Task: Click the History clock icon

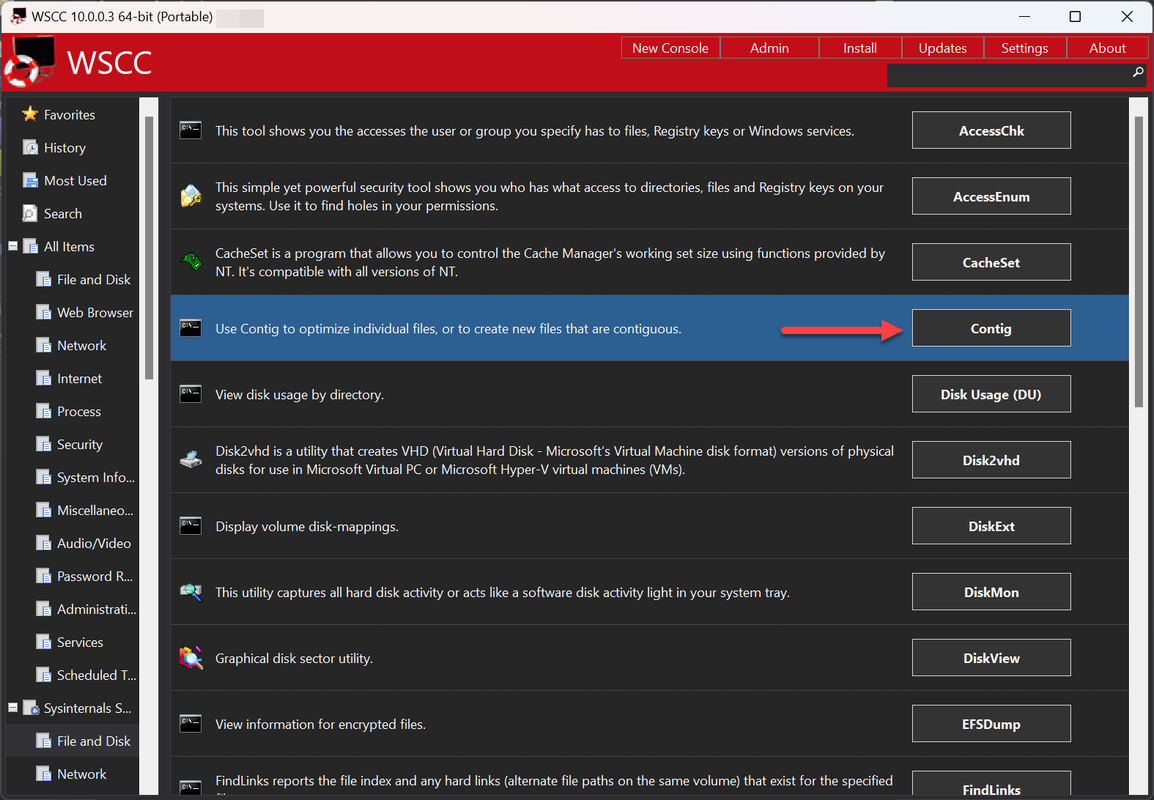Action: click(30, 147)
